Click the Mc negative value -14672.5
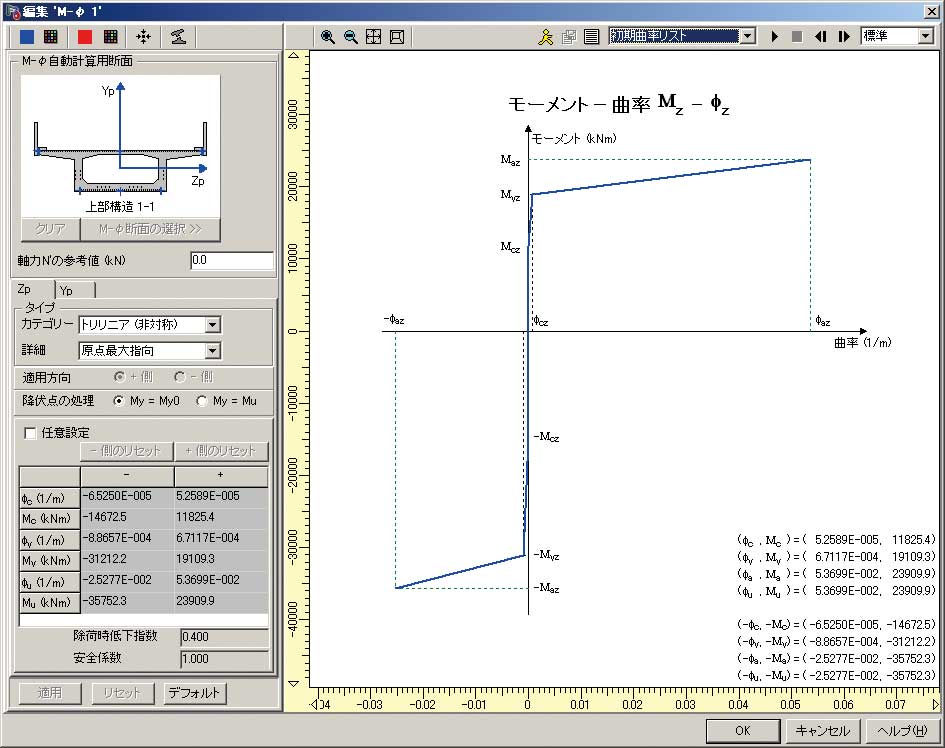The width and height of the screenshot is (945, 748). 127,517
